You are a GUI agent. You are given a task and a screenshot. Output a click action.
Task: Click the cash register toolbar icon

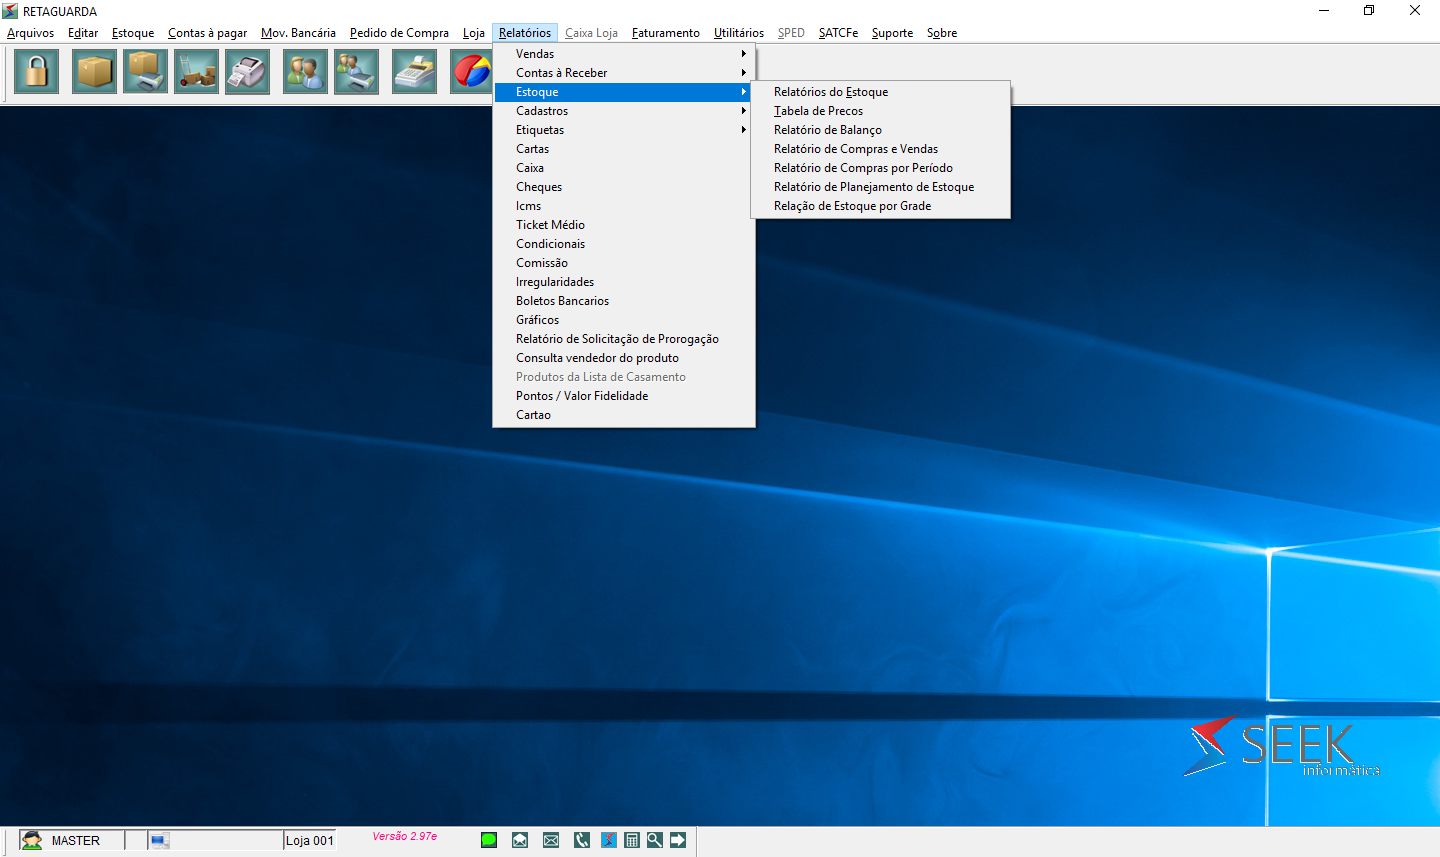(x=414, y=72)
